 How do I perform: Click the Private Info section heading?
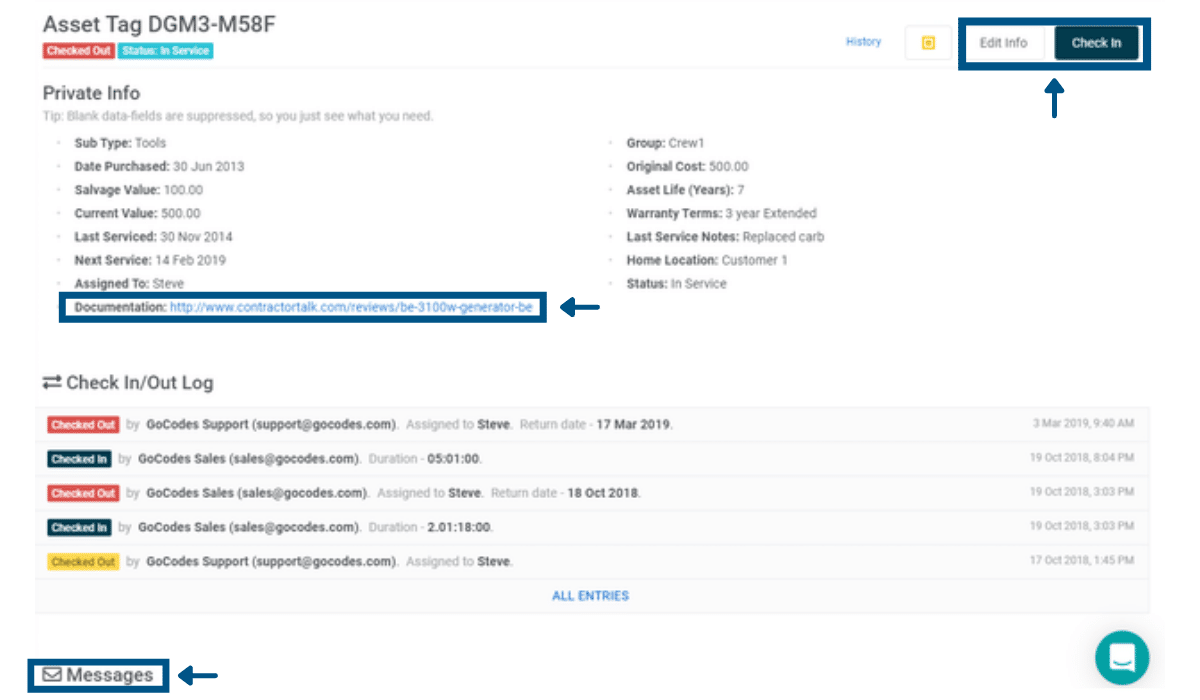pos(91,93)
